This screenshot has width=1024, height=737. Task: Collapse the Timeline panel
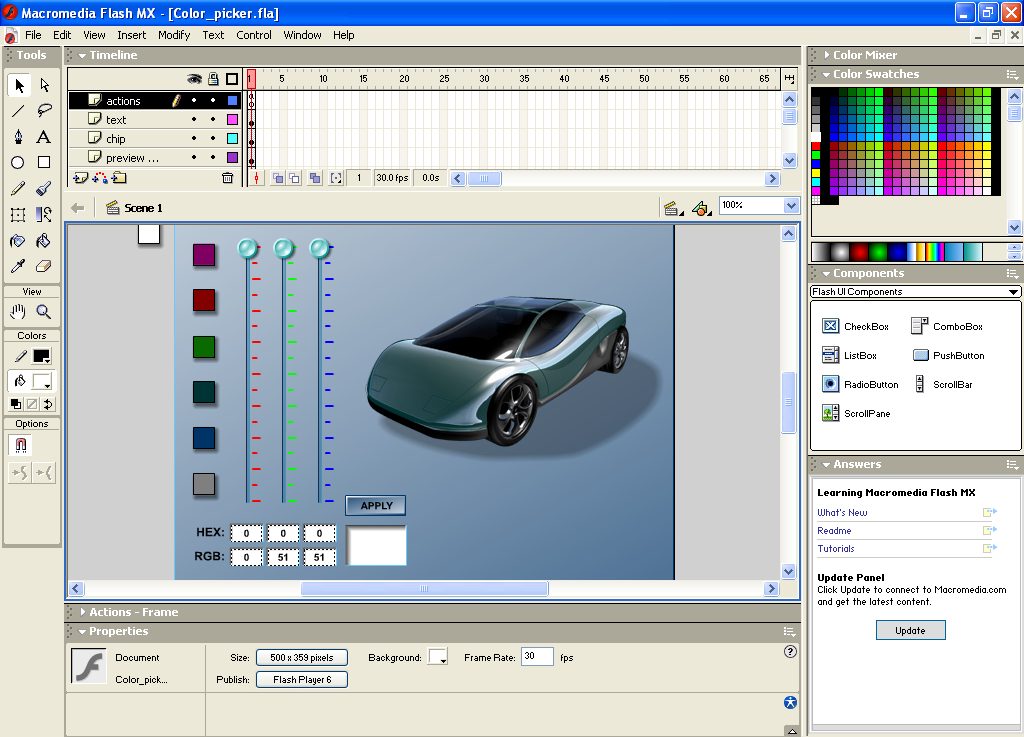(82, 55)
